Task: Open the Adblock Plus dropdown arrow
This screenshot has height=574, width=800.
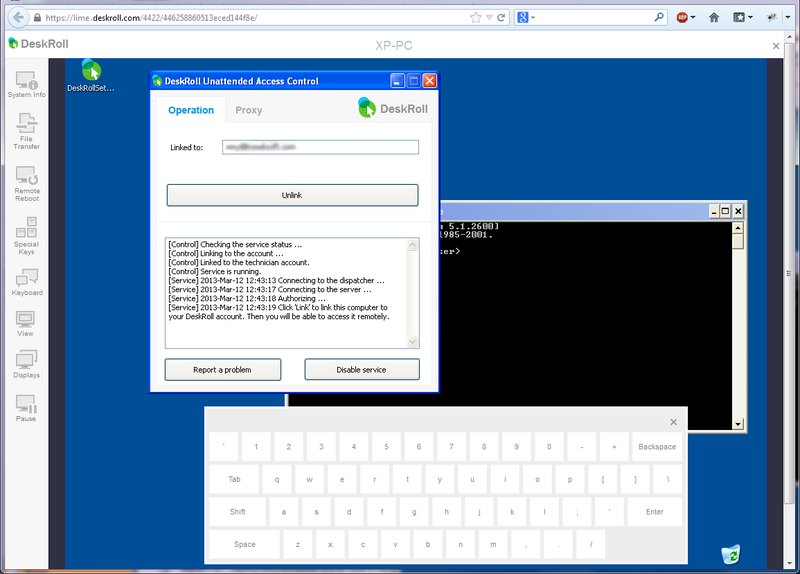Action: pos(693,17)
